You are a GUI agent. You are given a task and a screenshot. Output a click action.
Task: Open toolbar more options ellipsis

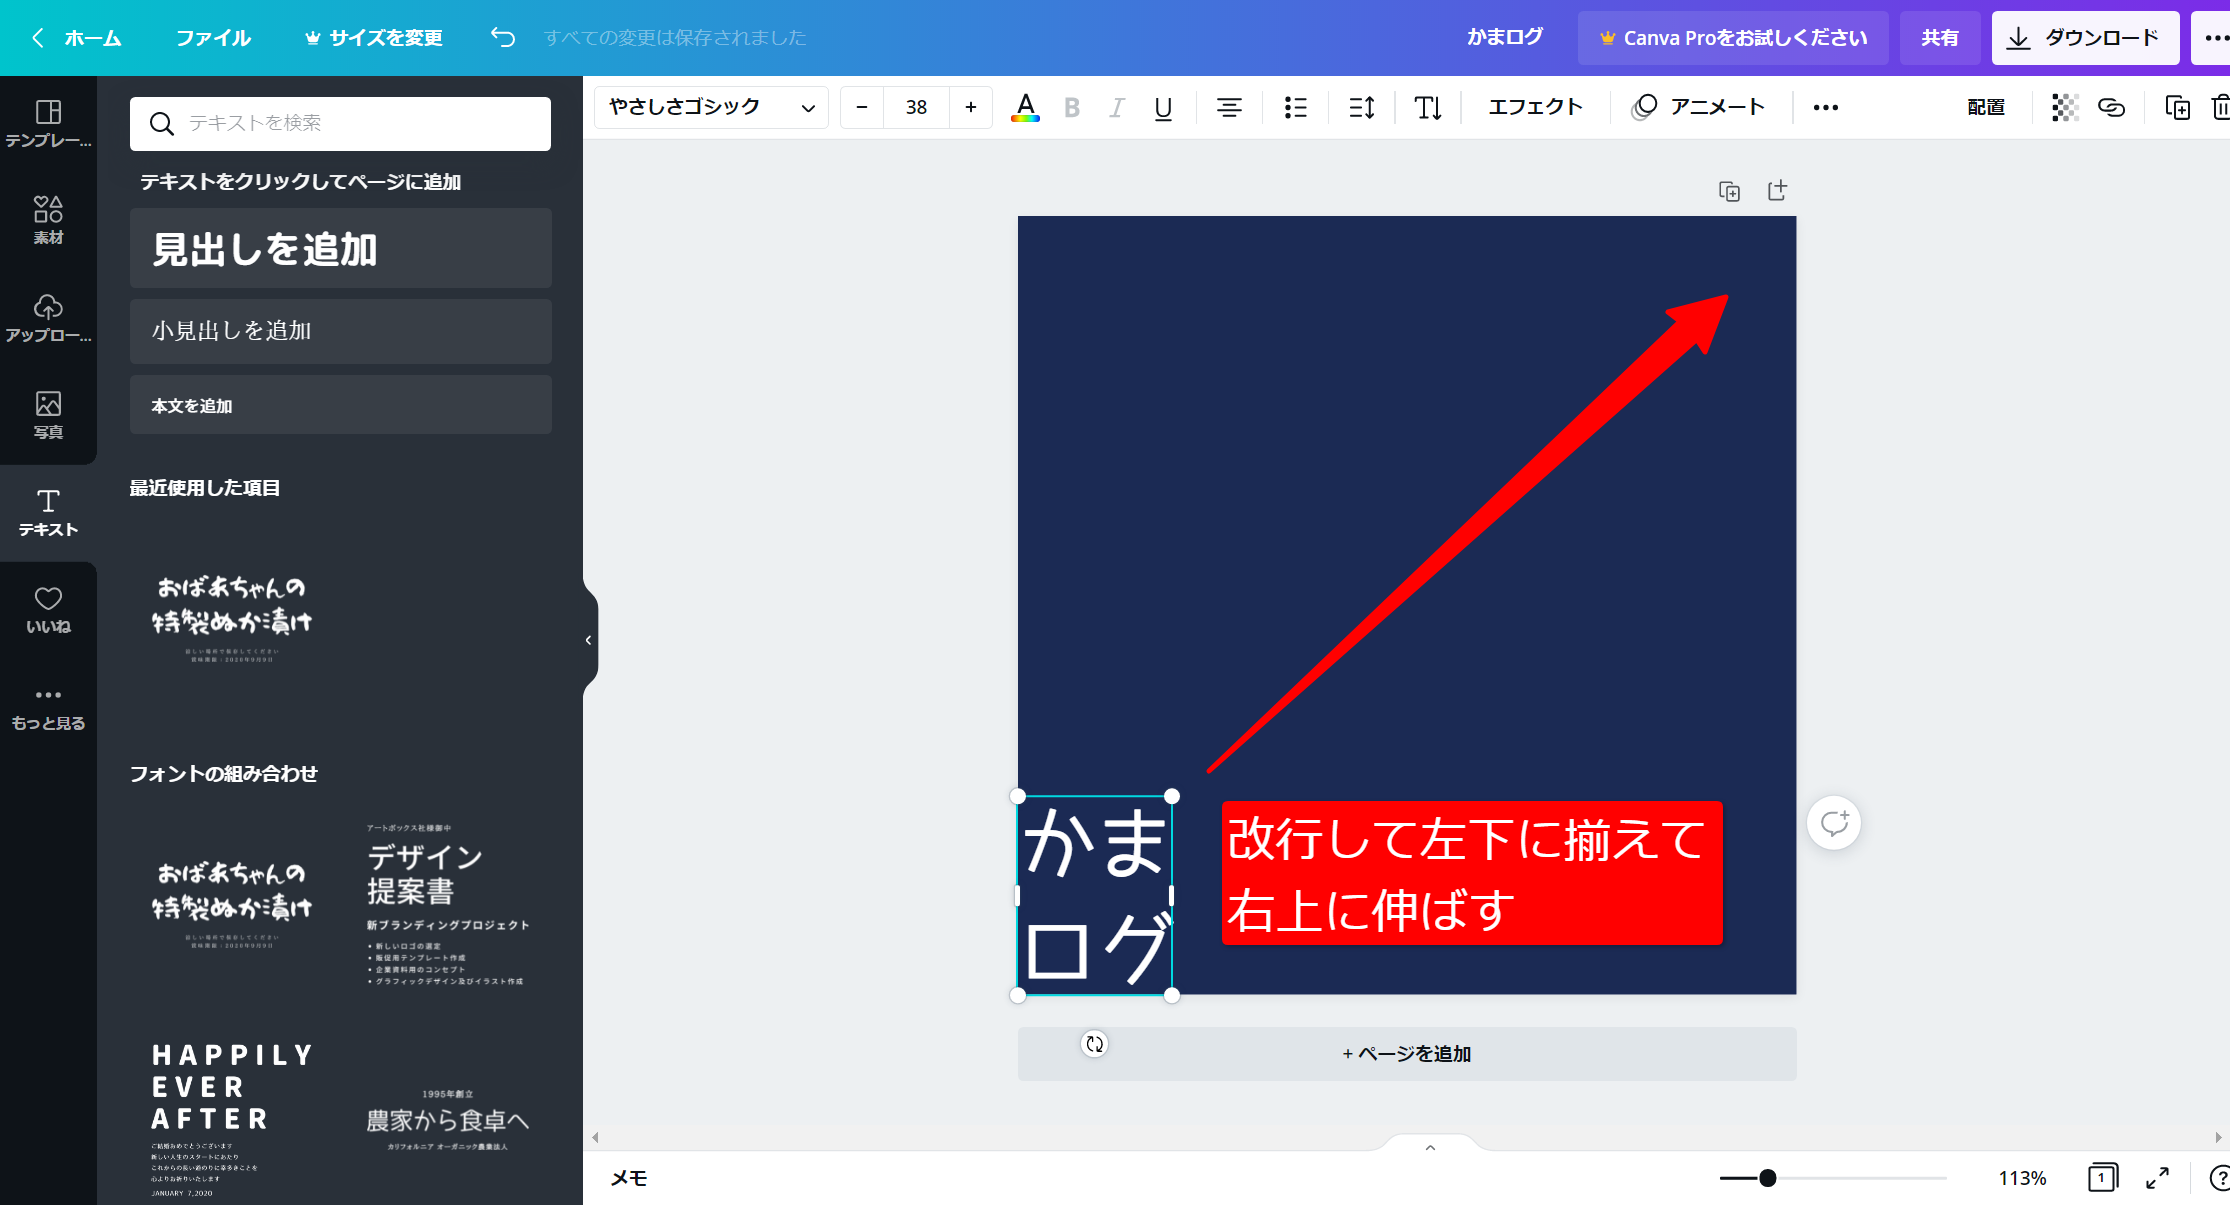(x=1826, y=107)
